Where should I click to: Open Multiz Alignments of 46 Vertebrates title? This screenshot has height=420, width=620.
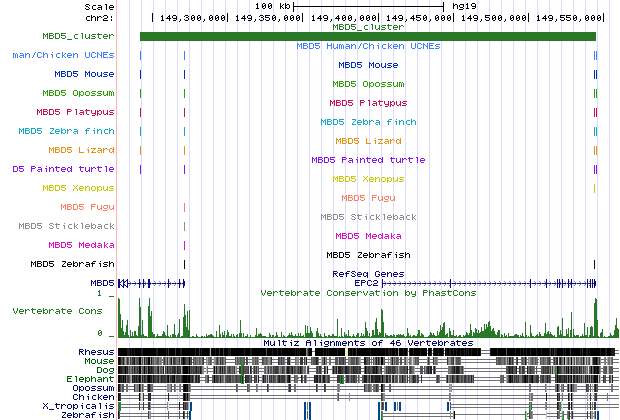coord(368,343)
